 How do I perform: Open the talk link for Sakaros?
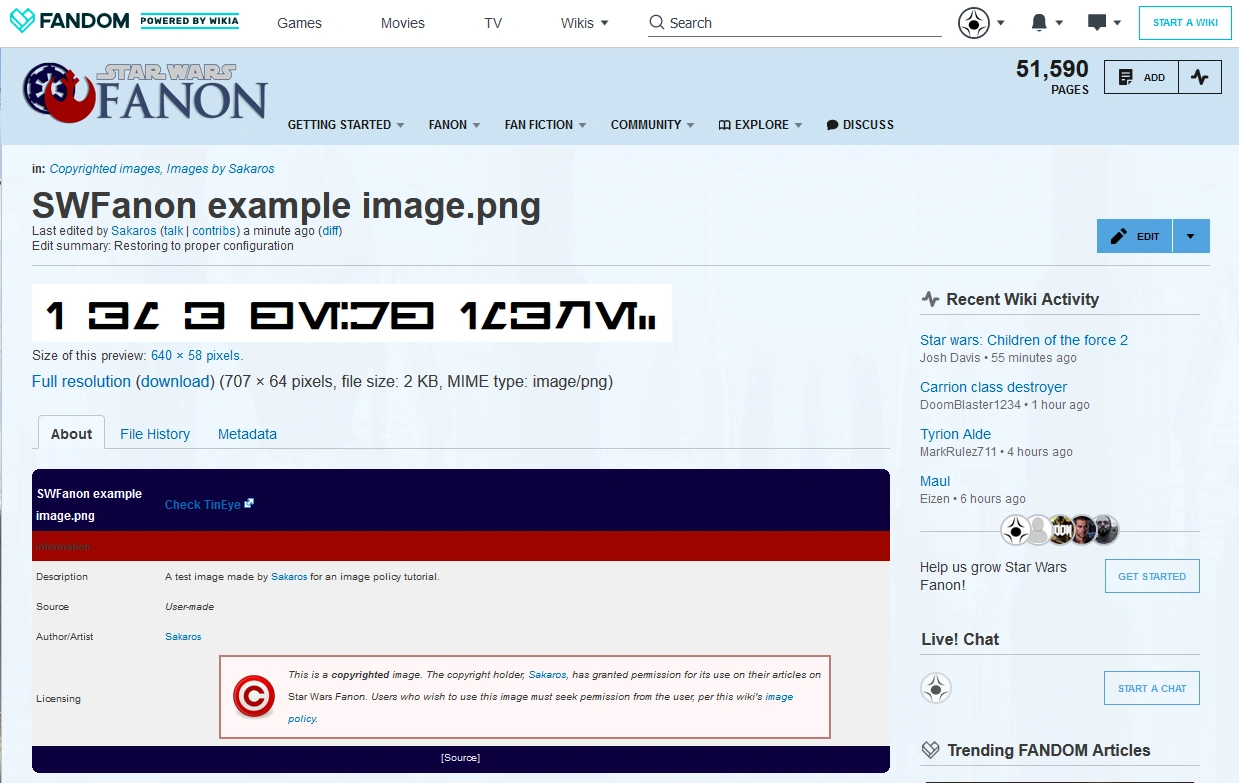point(174,231)
